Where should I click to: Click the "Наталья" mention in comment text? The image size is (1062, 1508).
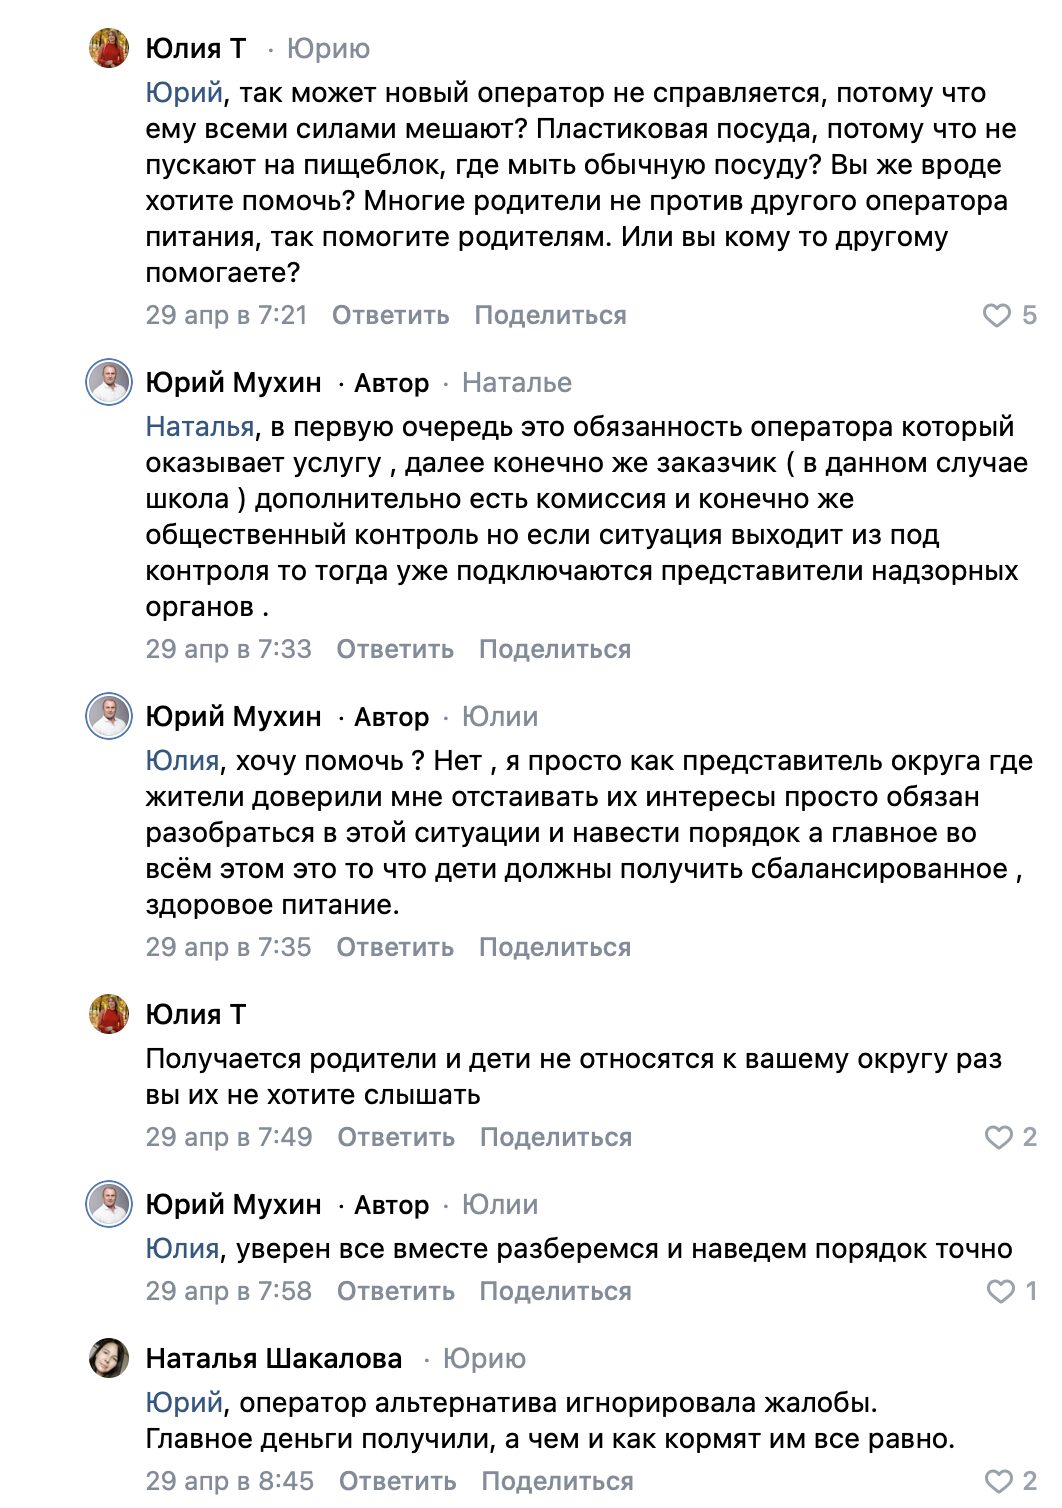click(x=200, y=427)
